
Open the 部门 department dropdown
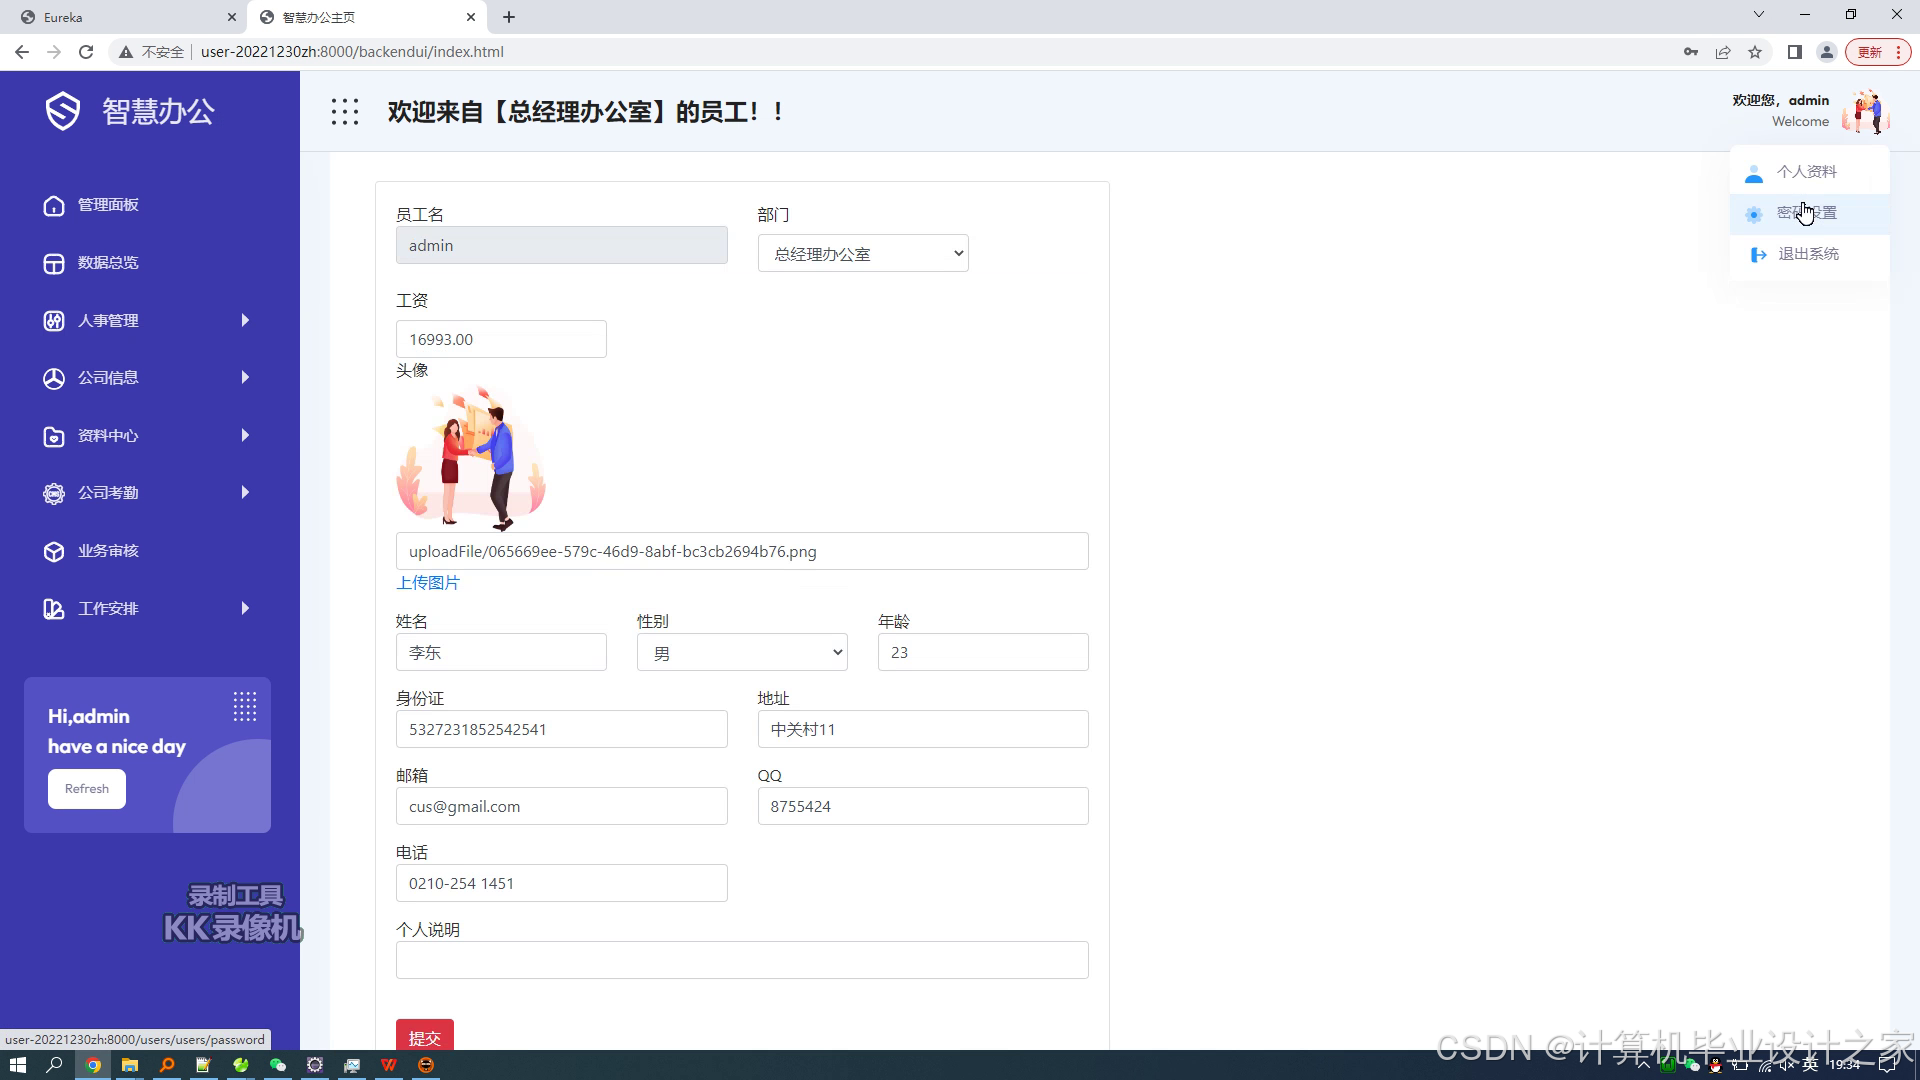click(x=862, y=254)
